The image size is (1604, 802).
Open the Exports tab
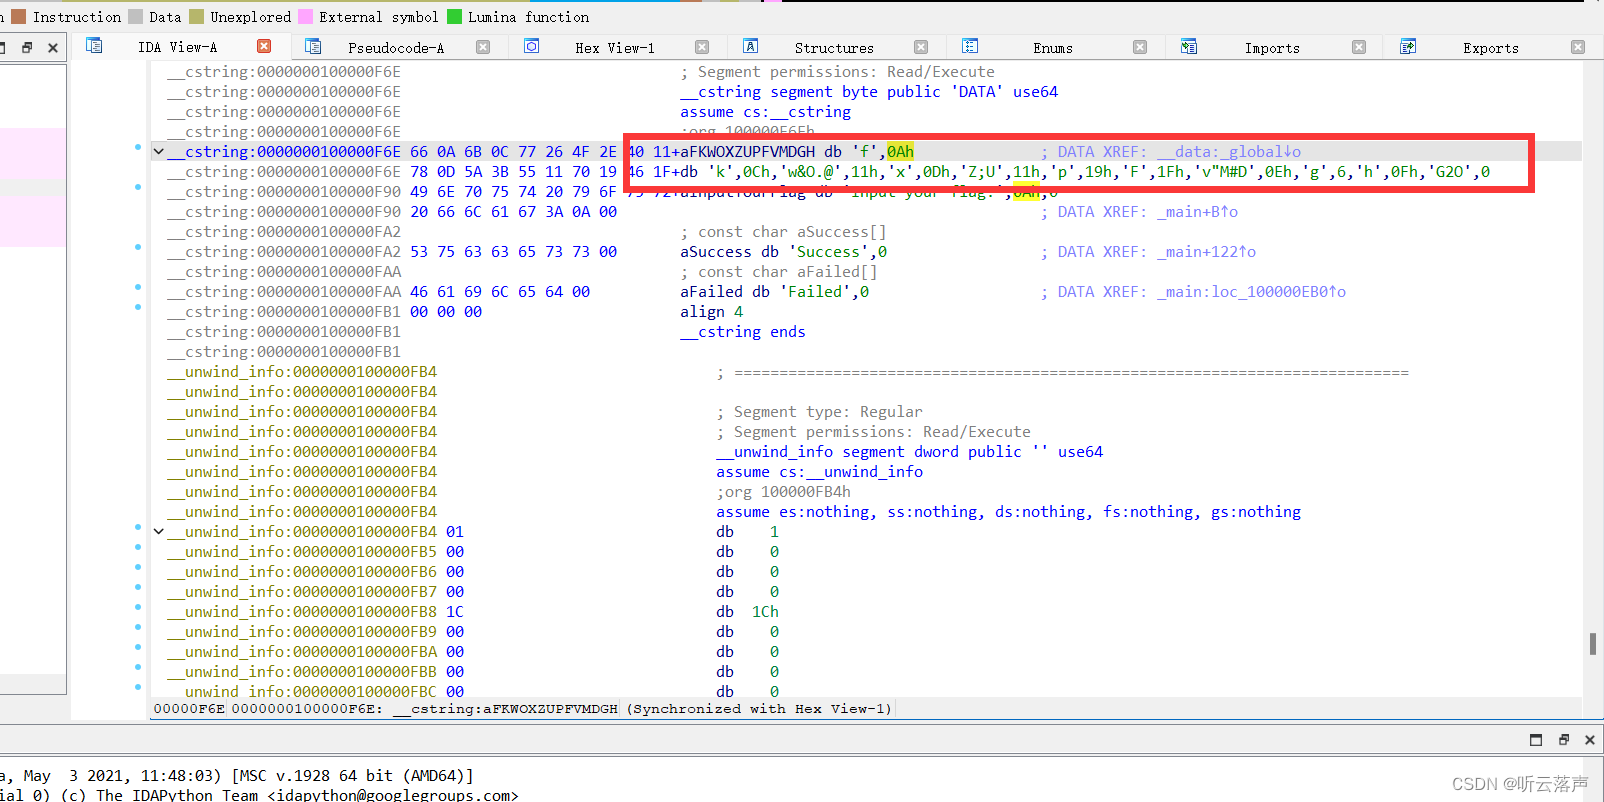(x=1491, y=48)
